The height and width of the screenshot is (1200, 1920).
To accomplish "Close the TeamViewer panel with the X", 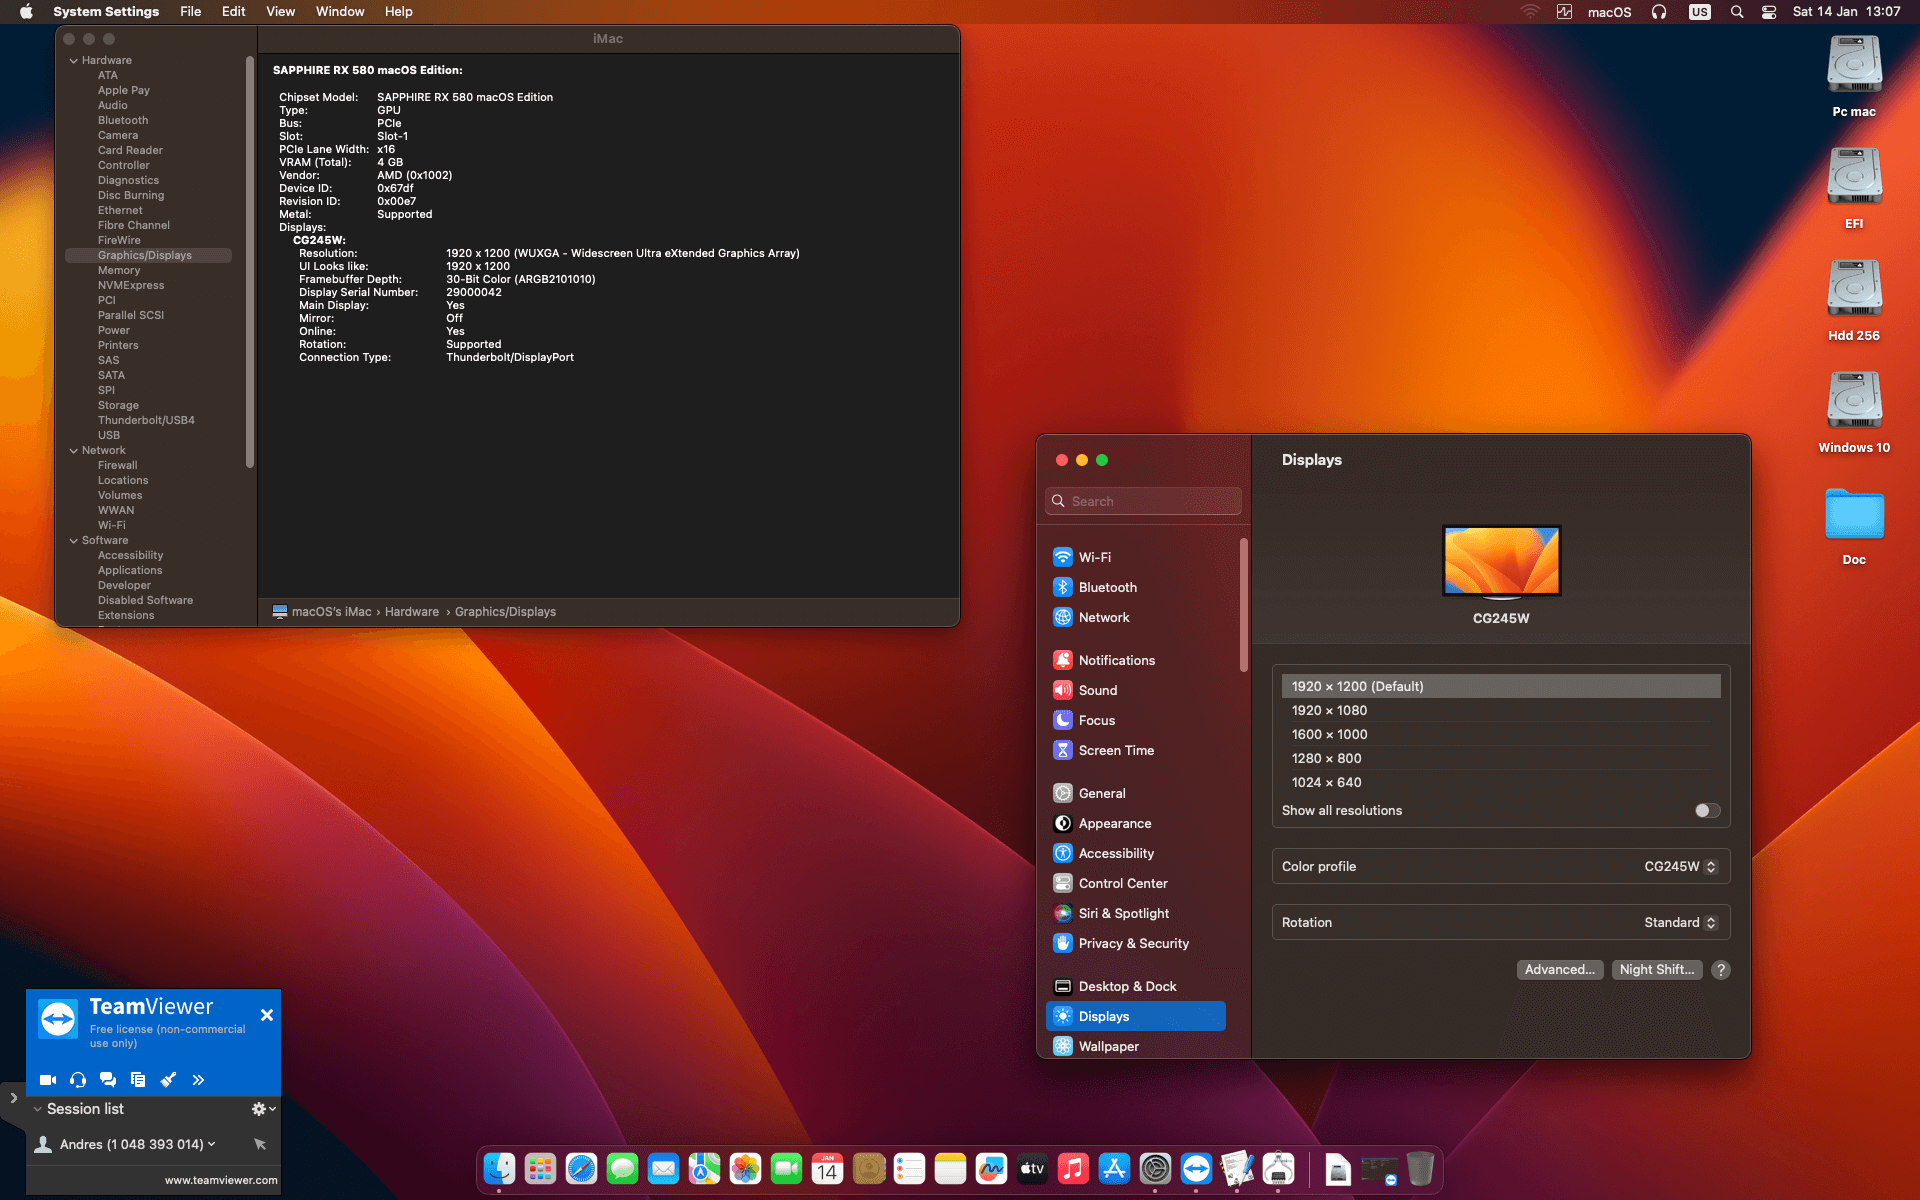I will pos(267,1015).
